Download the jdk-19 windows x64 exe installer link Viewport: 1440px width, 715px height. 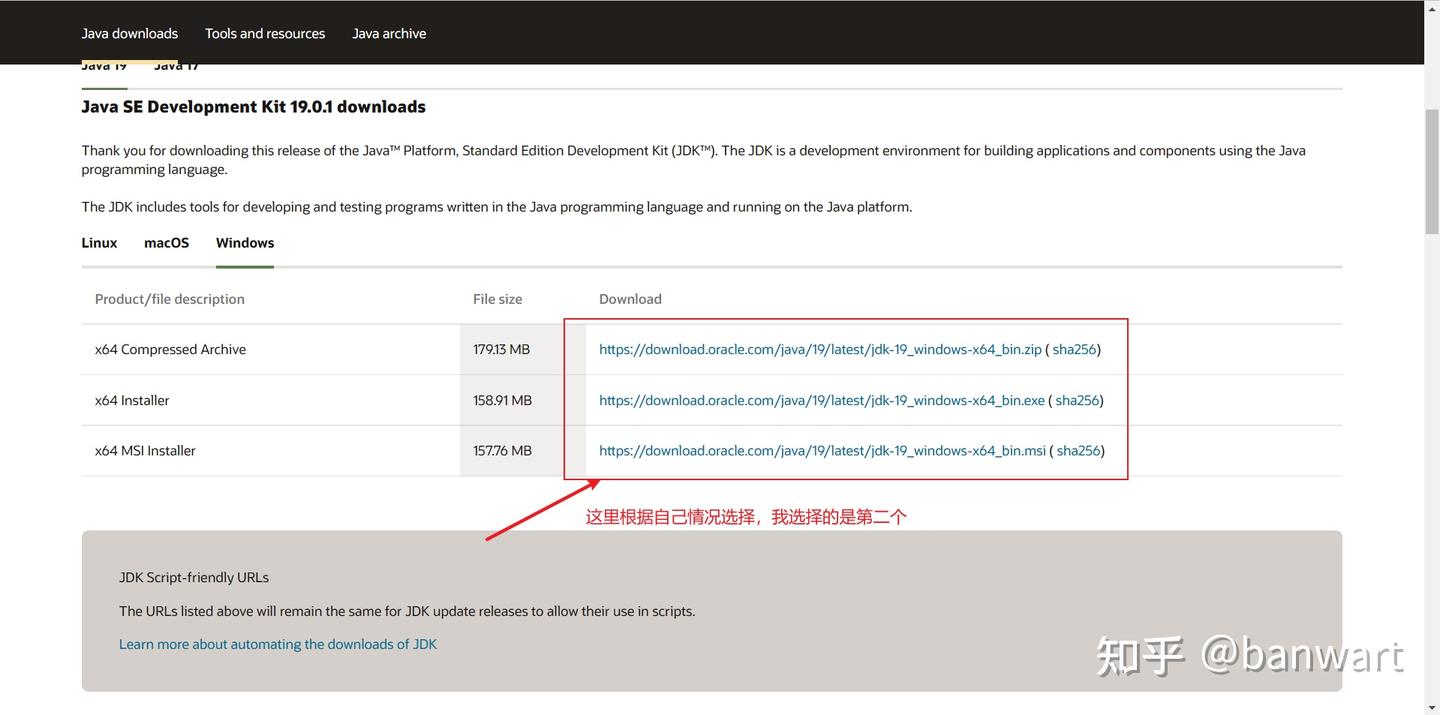pyautogui.click(x=822, y=400)
